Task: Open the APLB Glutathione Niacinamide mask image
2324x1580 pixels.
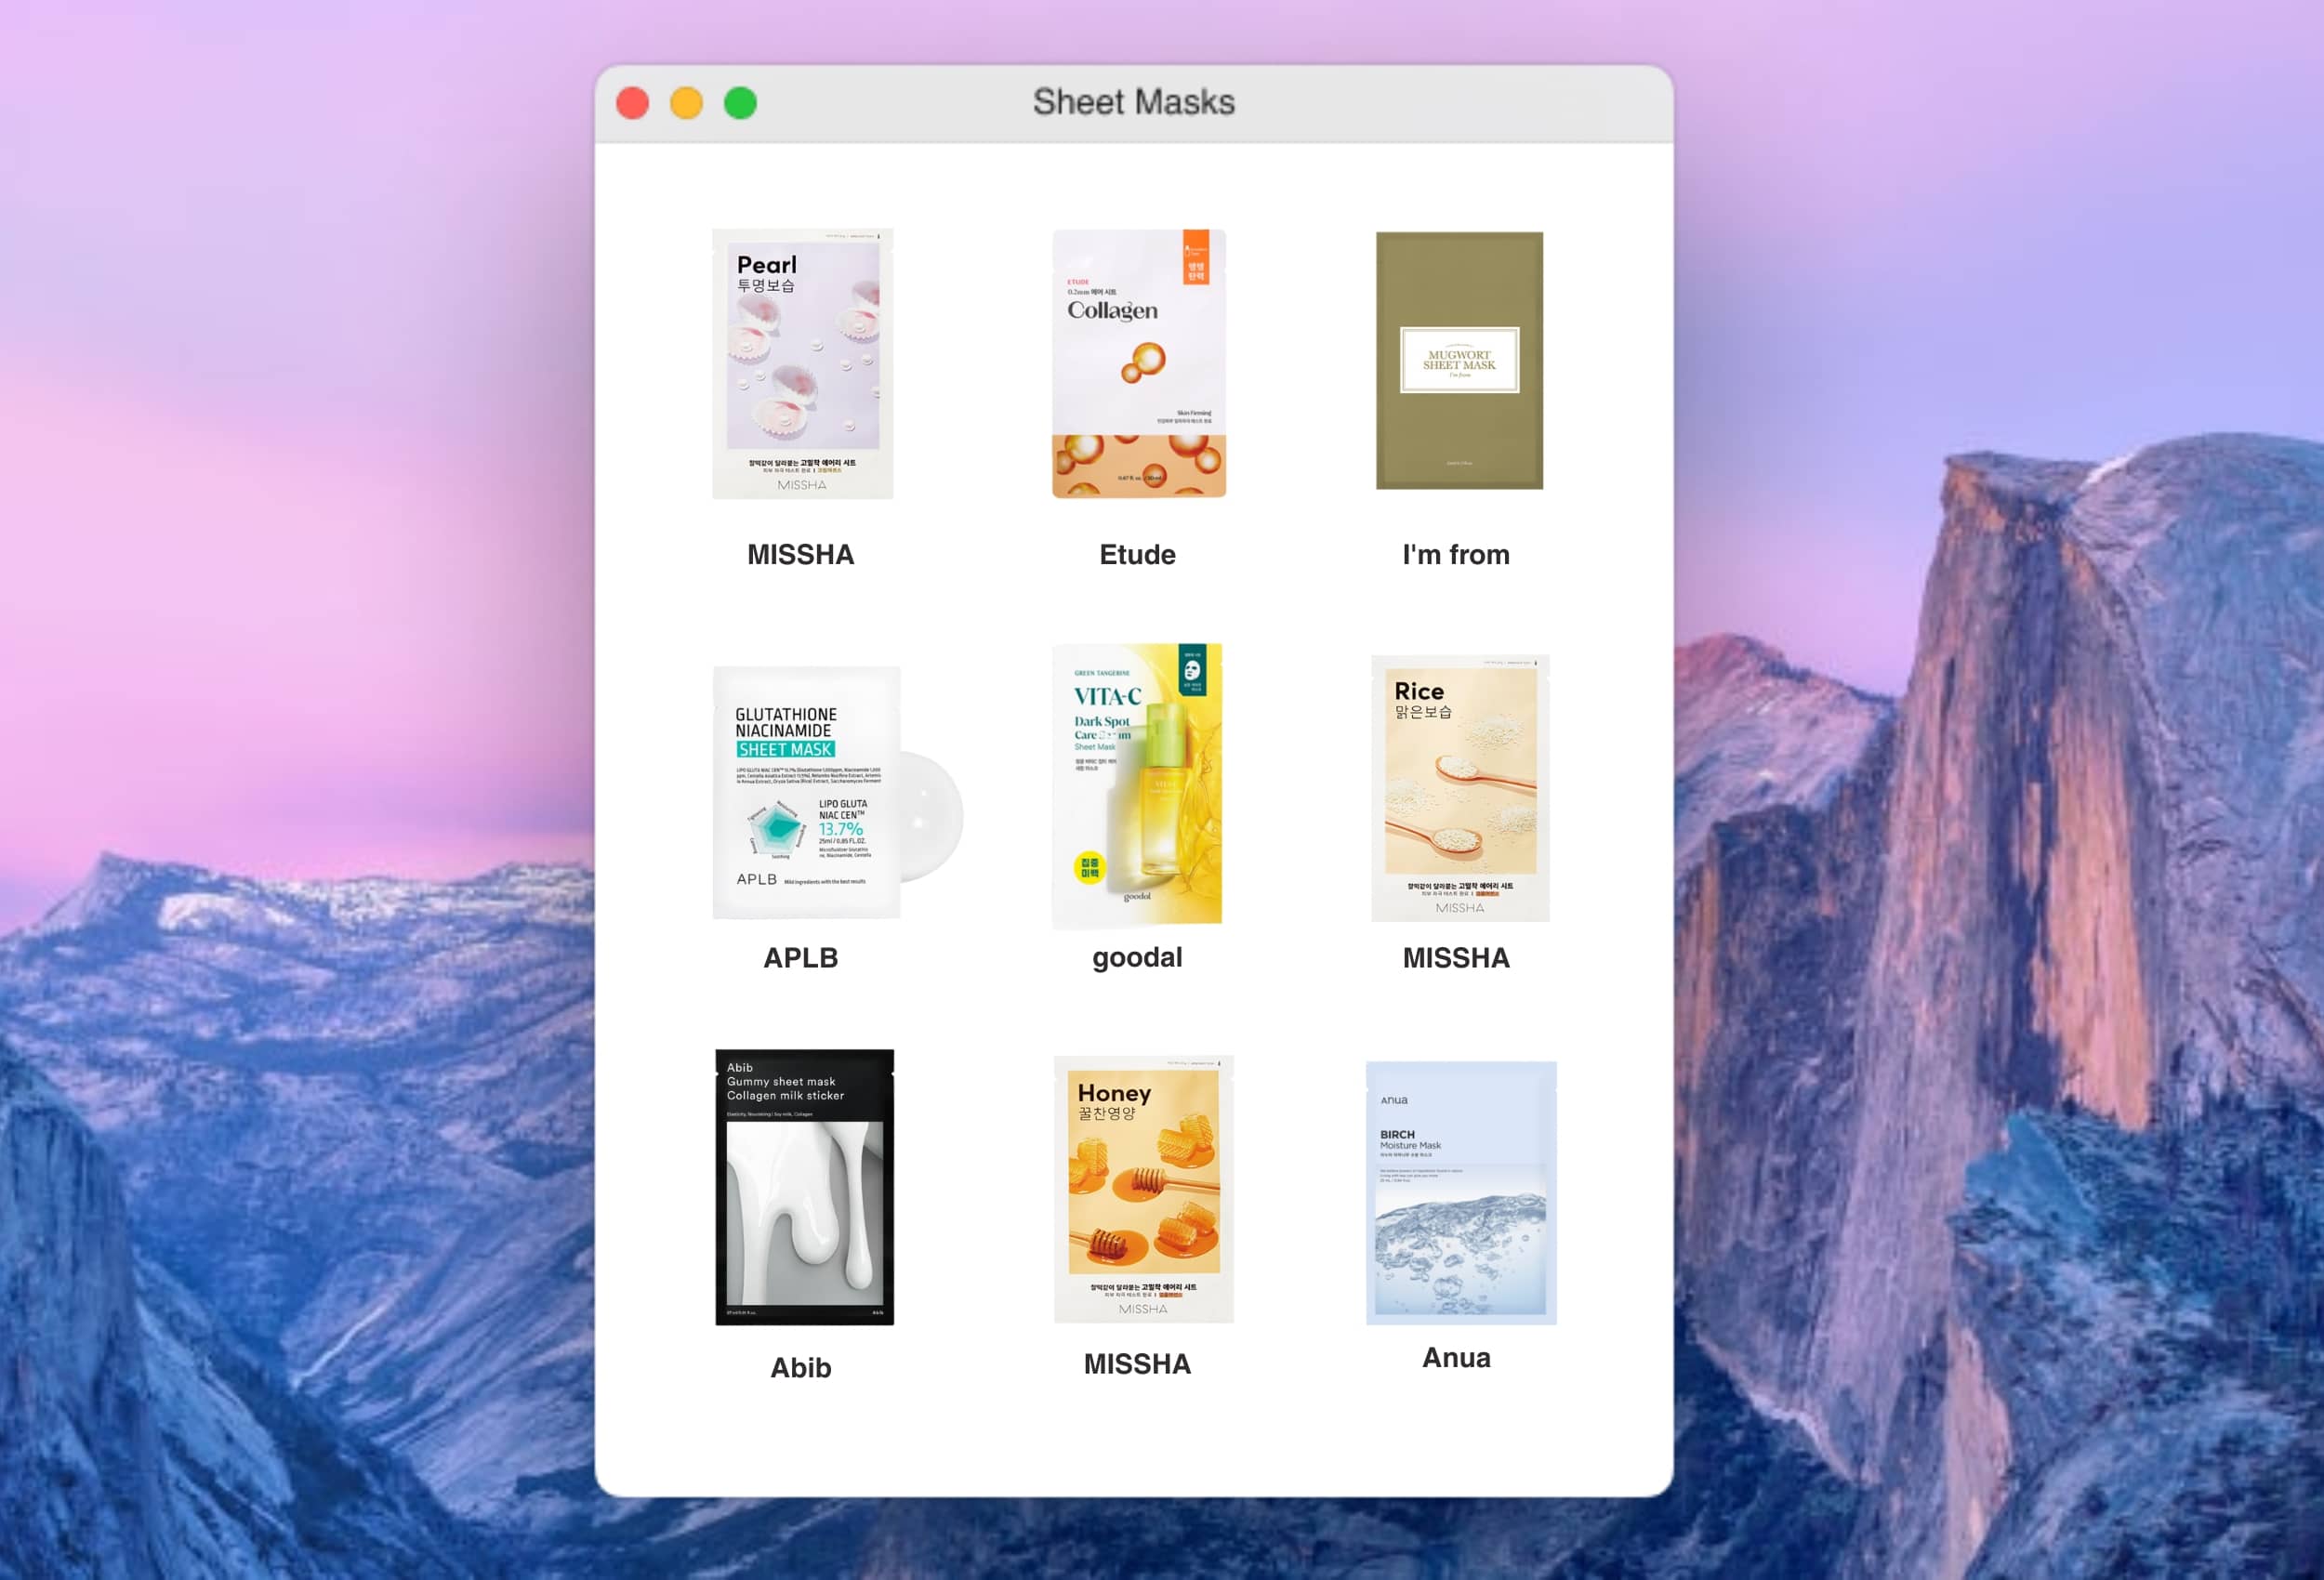Action: pyautogui.click(x=808, y=792)
